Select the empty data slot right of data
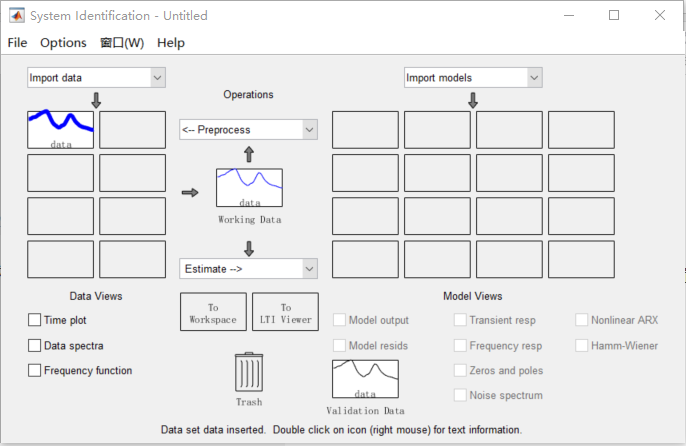Viewport: 686px width, 446px height. pos(133,130)
